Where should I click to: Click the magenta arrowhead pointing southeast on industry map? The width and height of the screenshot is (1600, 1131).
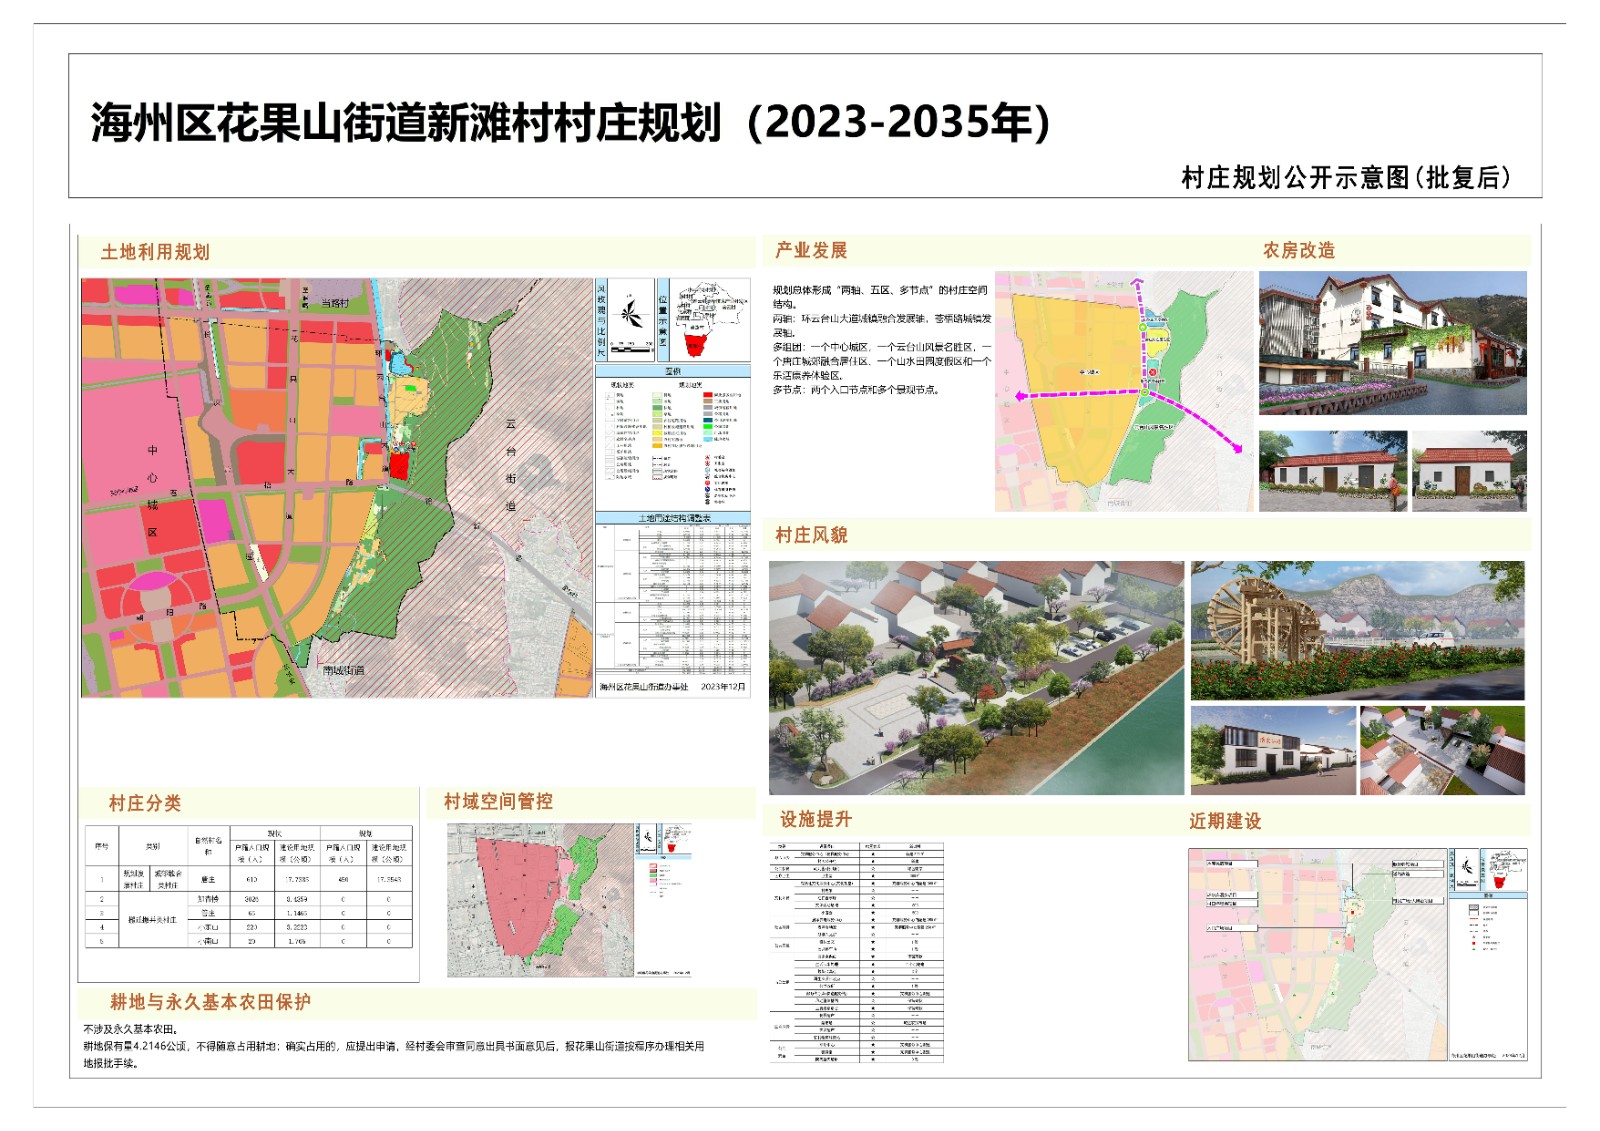(1237, 449)
